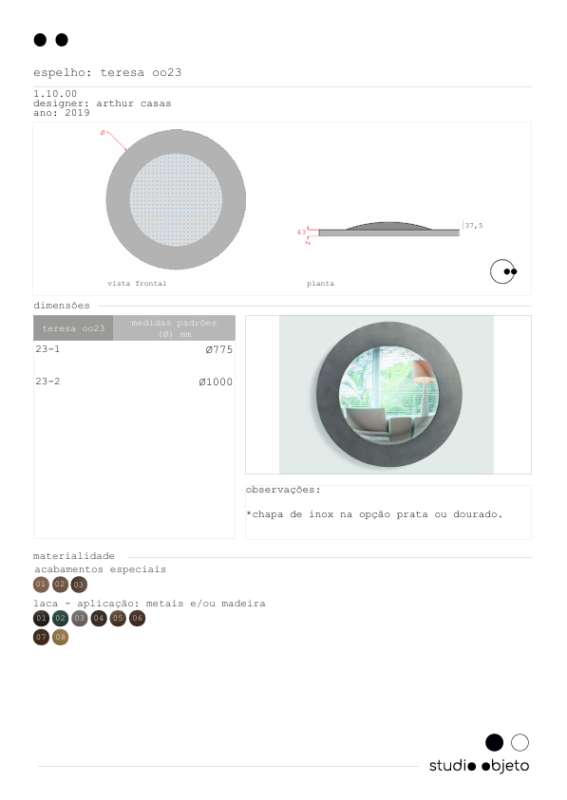Select green laca swatch 02
Viewport: 567px width, 800px height.
point(60,618)
